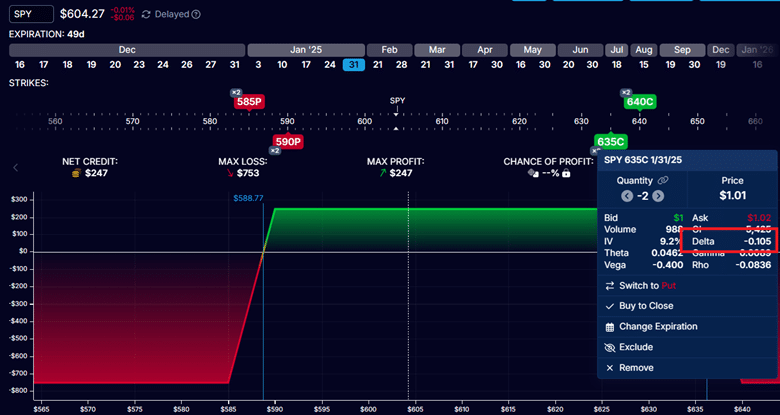Click the Ask $1.02 value
This screenshot has width=780, height=415.
pos(759,218)
